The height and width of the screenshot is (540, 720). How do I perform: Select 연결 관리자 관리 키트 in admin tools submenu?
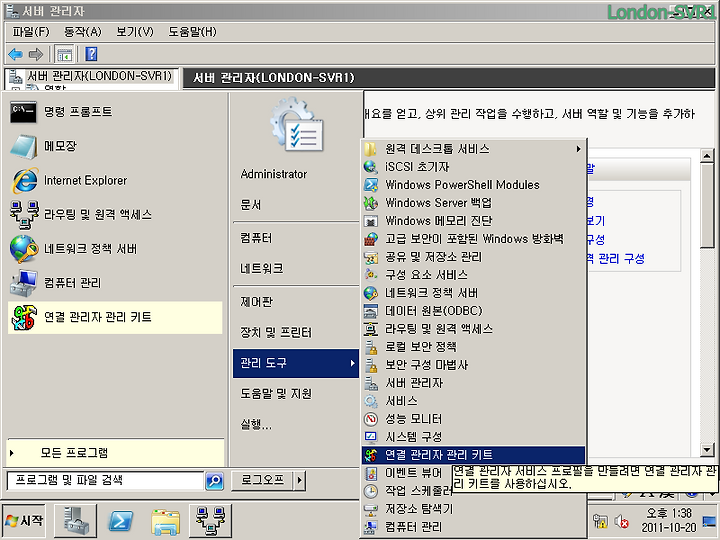(473, 455)
